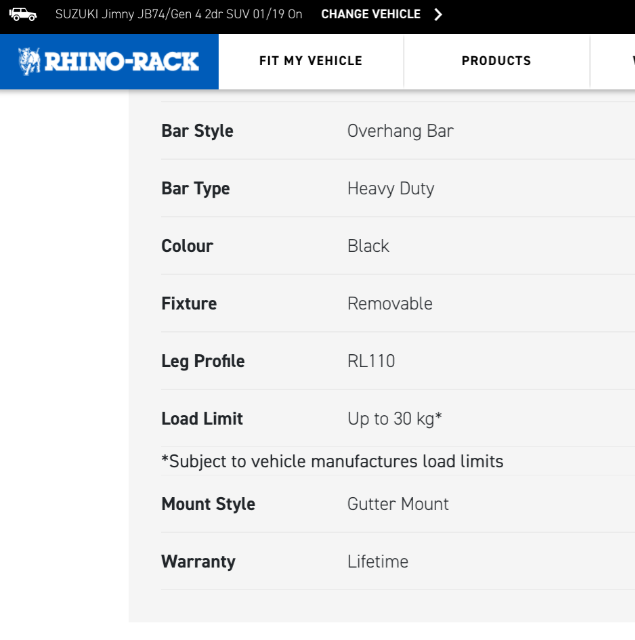
Task: Click the Removable fixture value
Action: pos(390,304)
